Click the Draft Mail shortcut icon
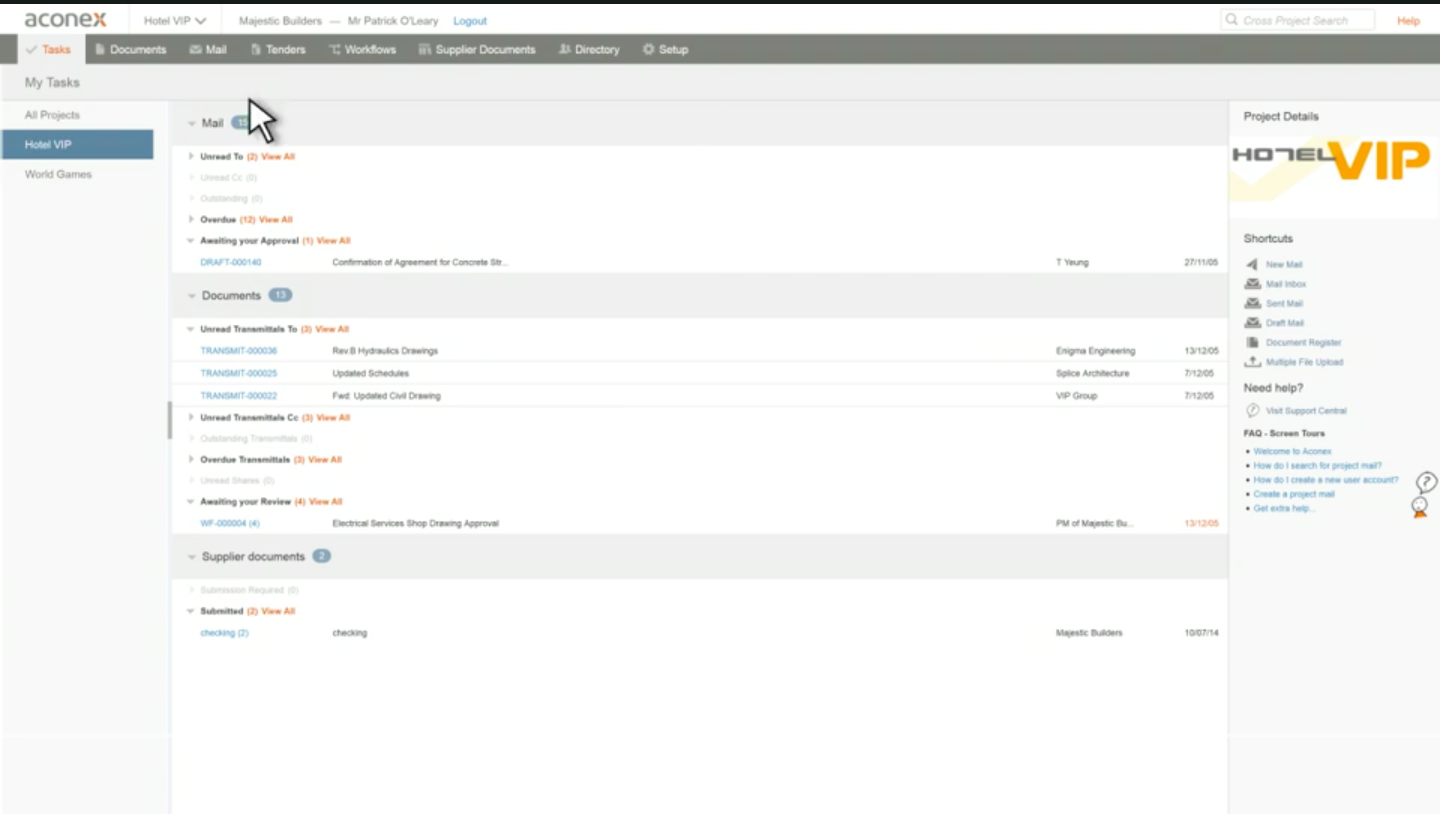Screen dimensions: 1440x814 pos(1252,323)
